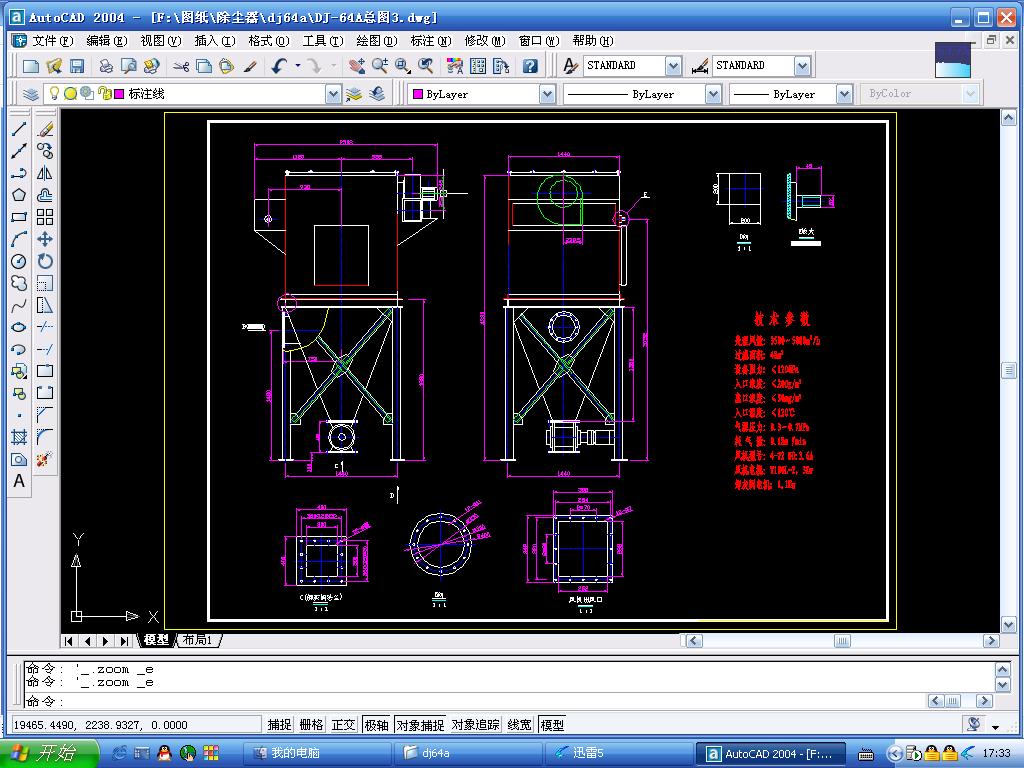Turn off 极轴 polar tracking
Viewport: 1024px width, 768px height.
pos(376,725)
